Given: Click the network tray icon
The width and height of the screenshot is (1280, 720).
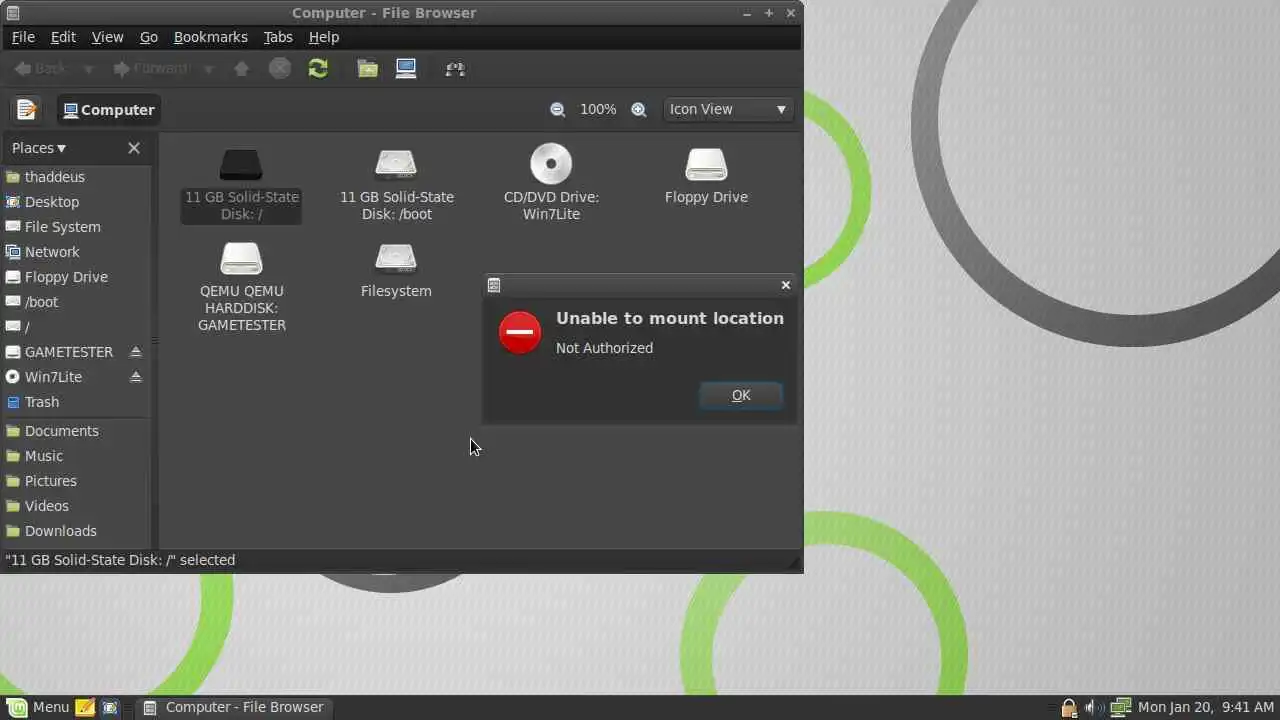Looking at the screenshot, I should coord(1120,707).
